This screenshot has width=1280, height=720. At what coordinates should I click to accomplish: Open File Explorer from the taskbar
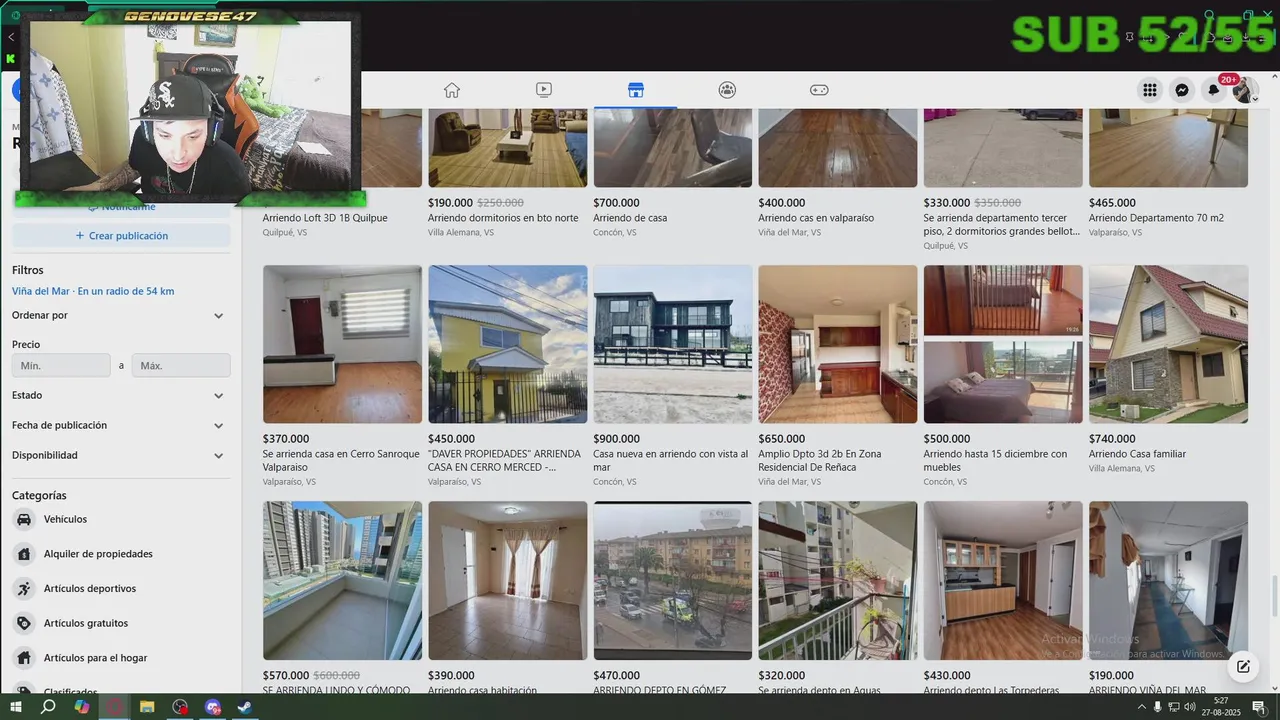147,707
